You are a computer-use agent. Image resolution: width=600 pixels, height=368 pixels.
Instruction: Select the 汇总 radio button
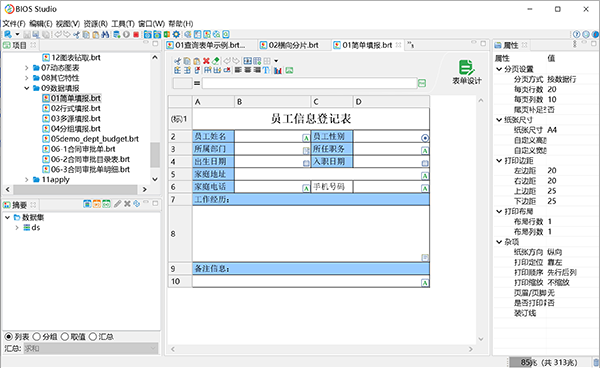[101, 337]
